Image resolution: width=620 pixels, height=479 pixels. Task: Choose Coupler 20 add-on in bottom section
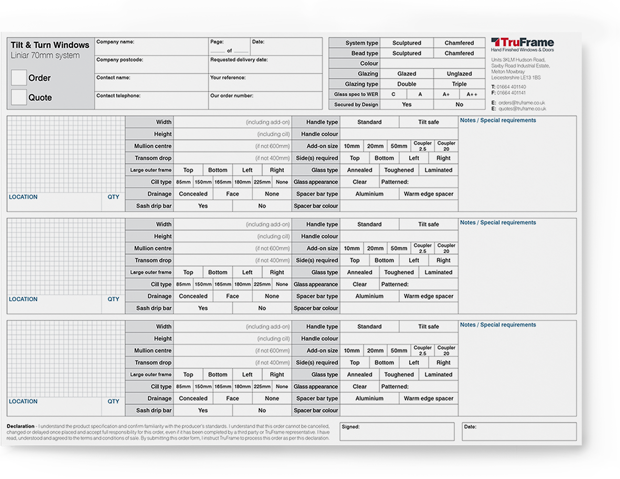pyautogui.click(x=446, y=350)
